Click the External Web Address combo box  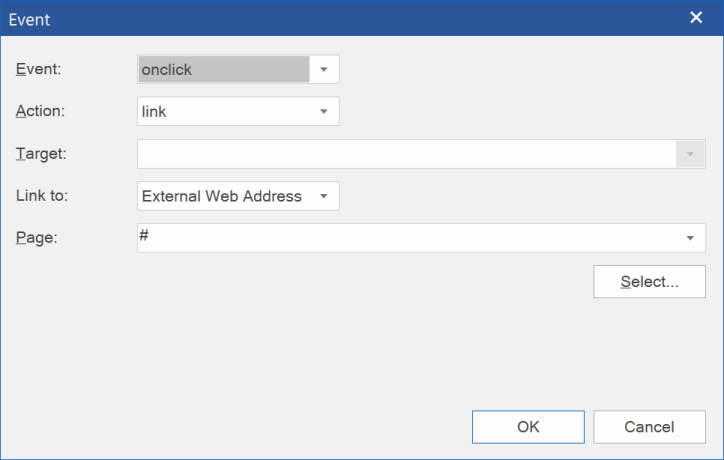238,196
